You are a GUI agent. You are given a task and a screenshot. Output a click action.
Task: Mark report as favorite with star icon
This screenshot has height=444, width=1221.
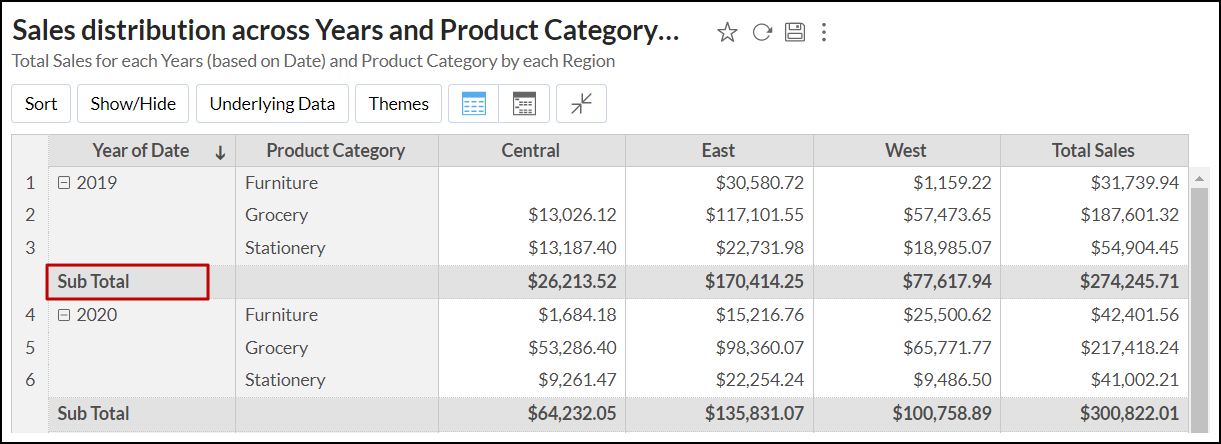(727, 33)
